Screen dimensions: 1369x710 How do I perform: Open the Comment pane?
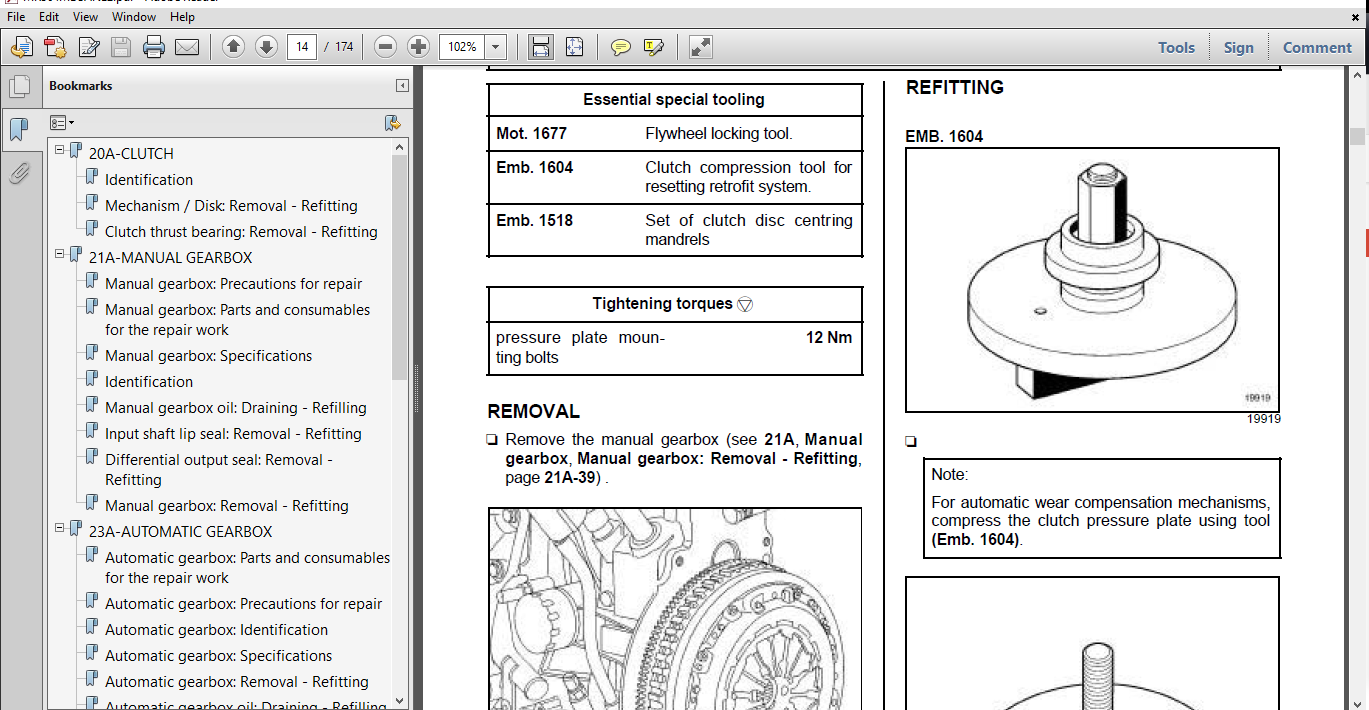point(1316,47)
